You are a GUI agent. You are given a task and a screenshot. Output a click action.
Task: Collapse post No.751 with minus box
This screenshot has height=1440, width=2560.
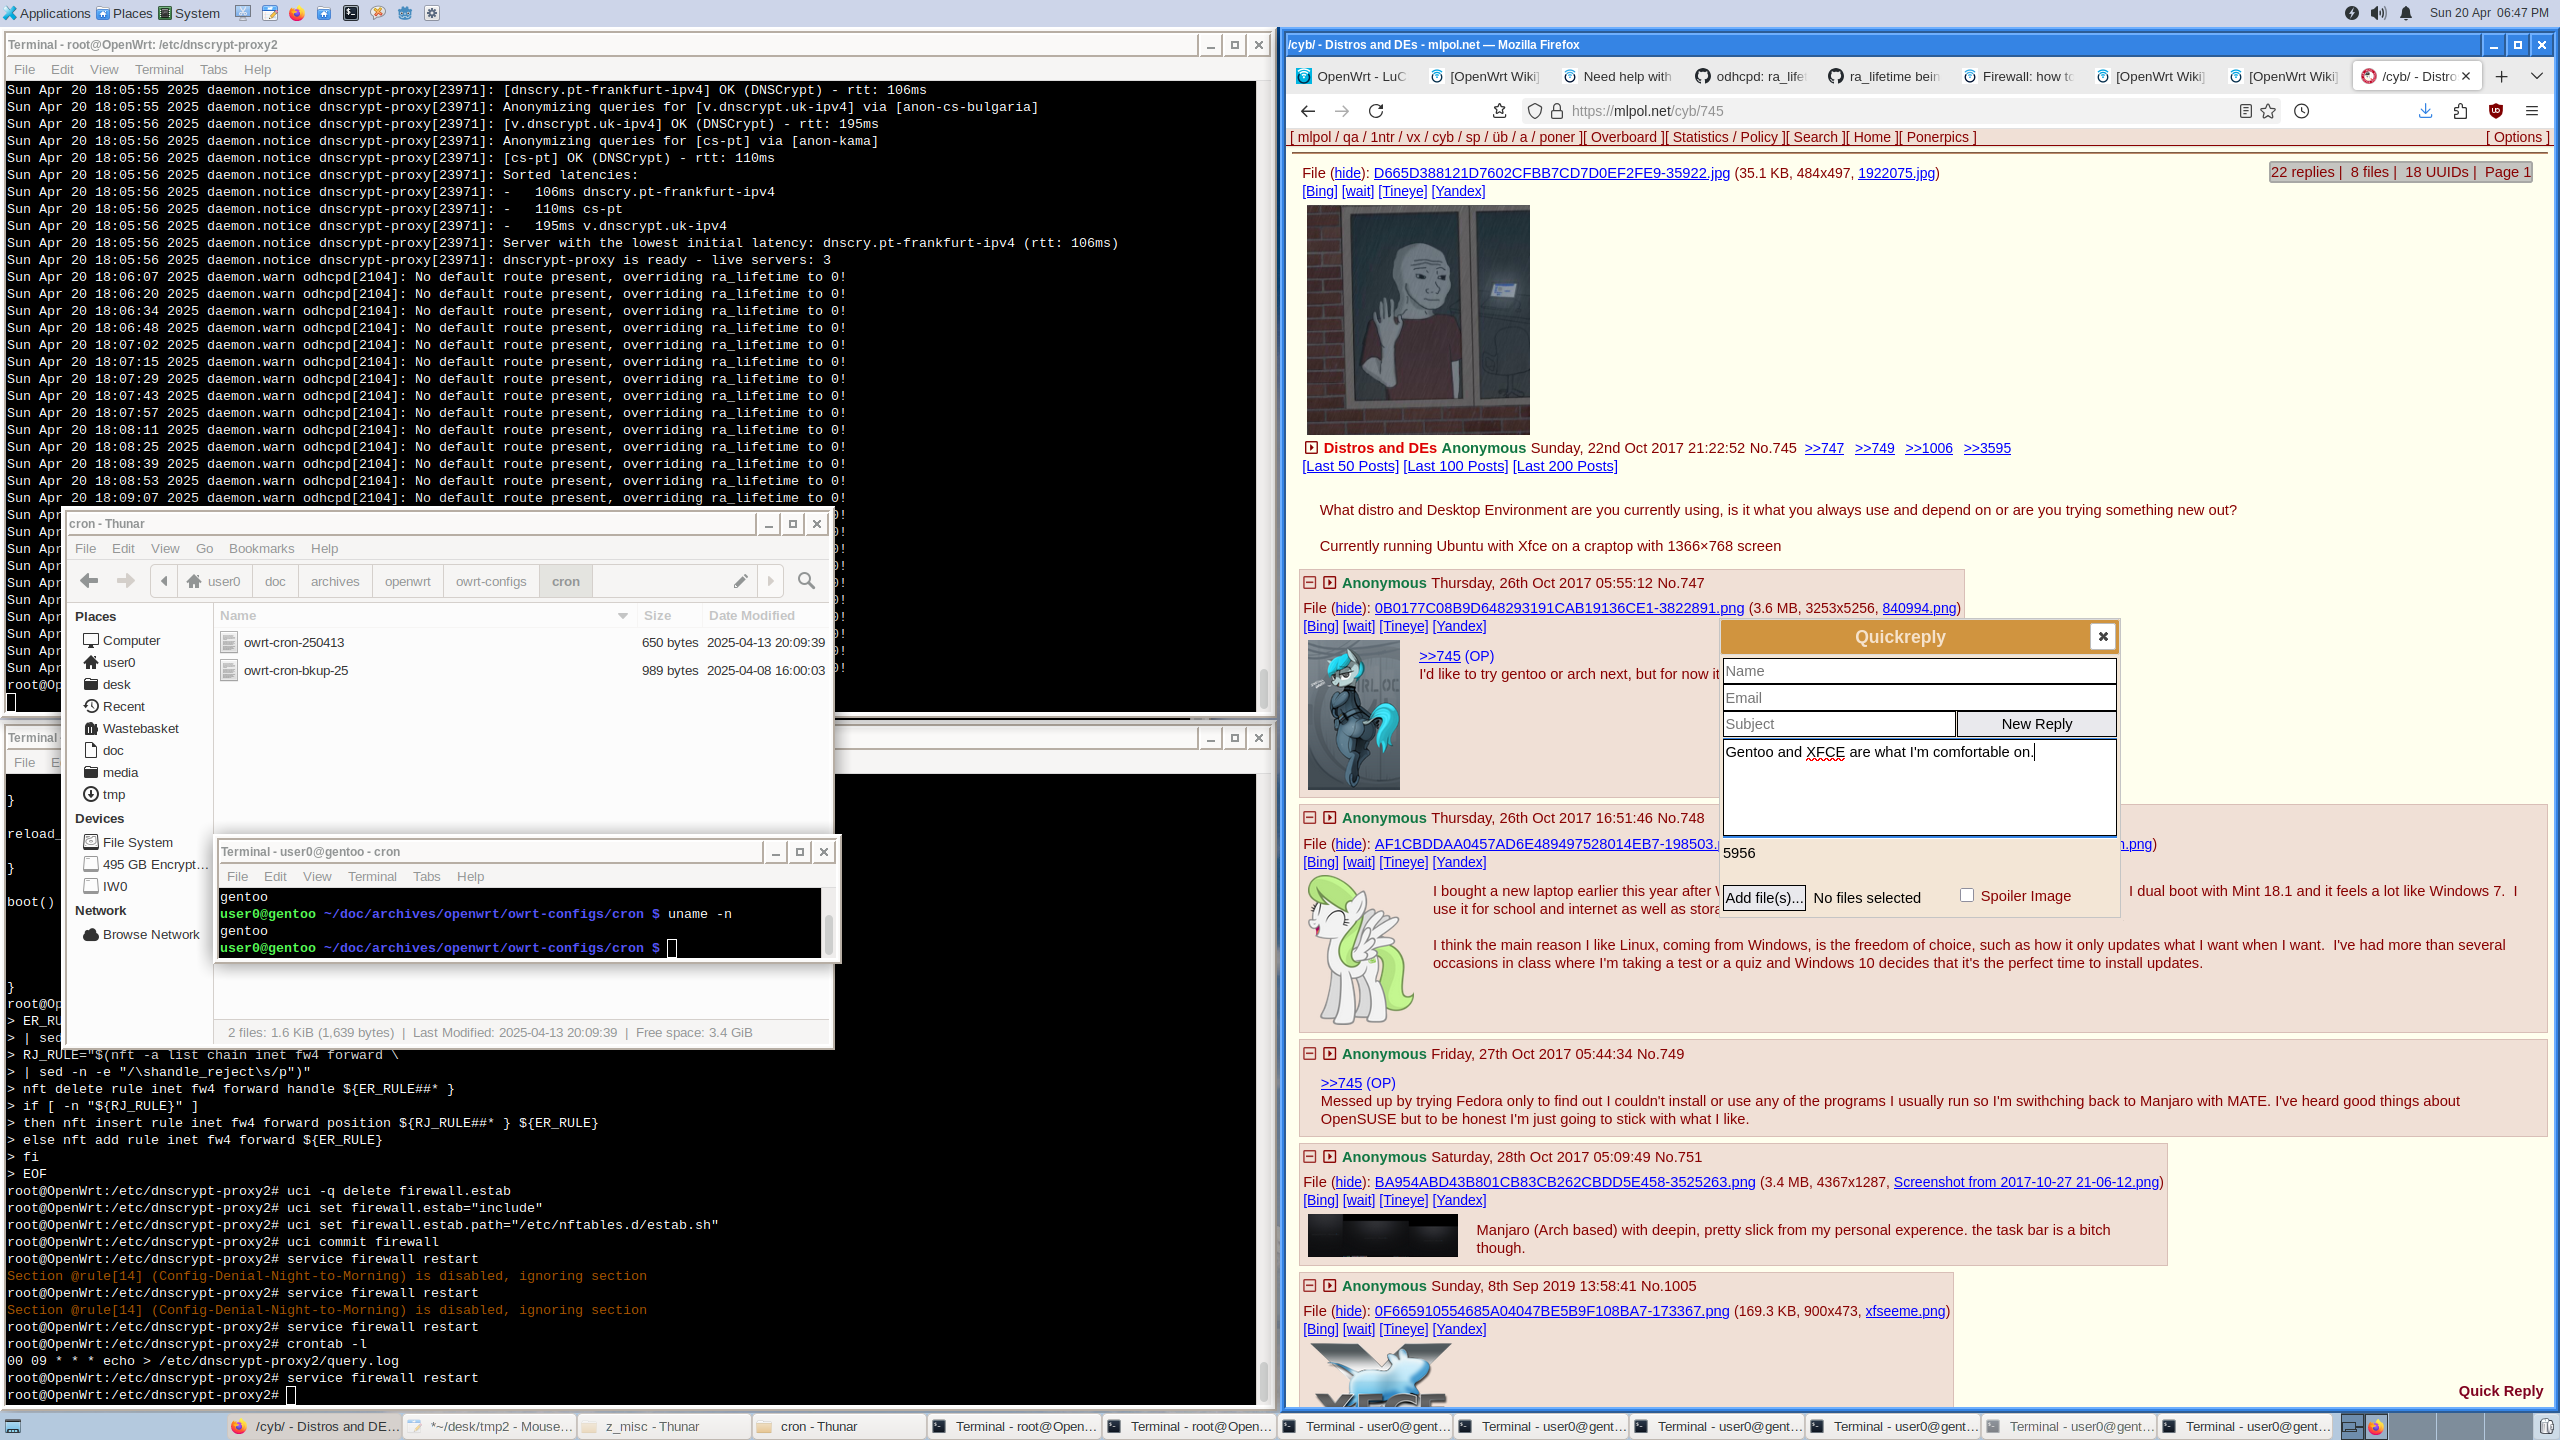click(x=1309, y=1156)
